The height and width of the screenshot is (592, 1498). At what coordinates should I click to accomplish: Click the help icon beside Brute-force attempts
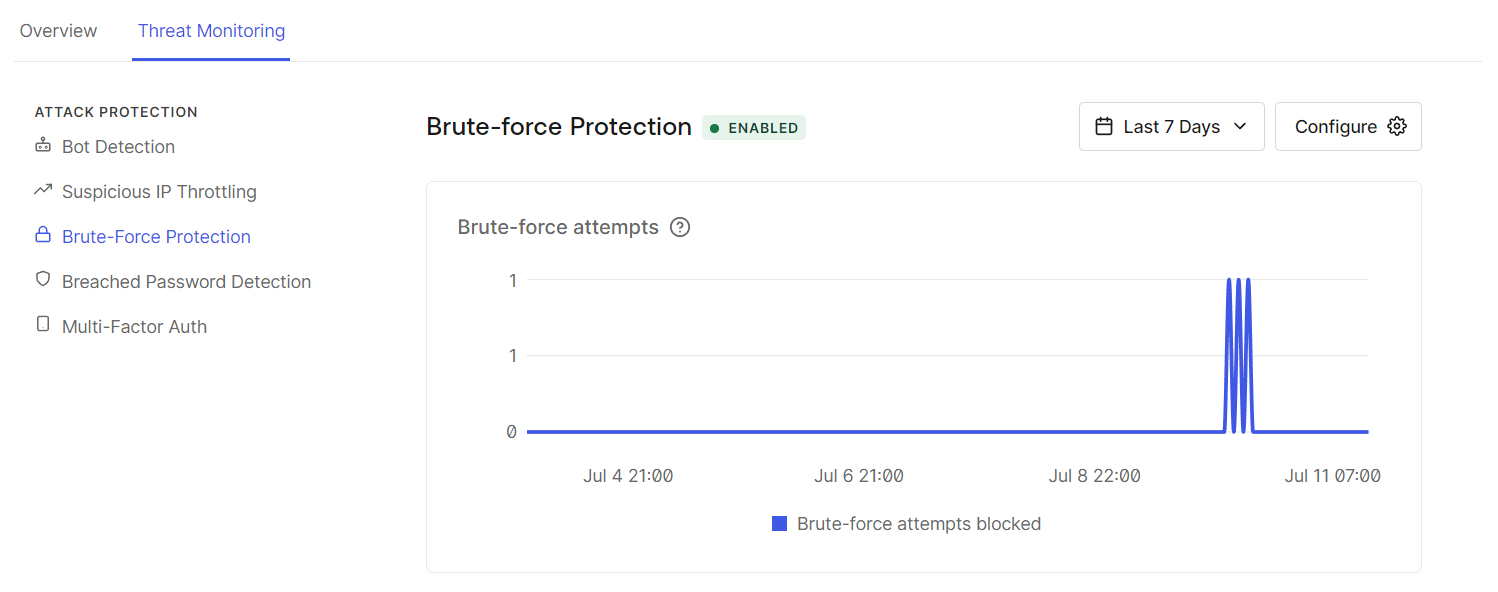point(680,227)
